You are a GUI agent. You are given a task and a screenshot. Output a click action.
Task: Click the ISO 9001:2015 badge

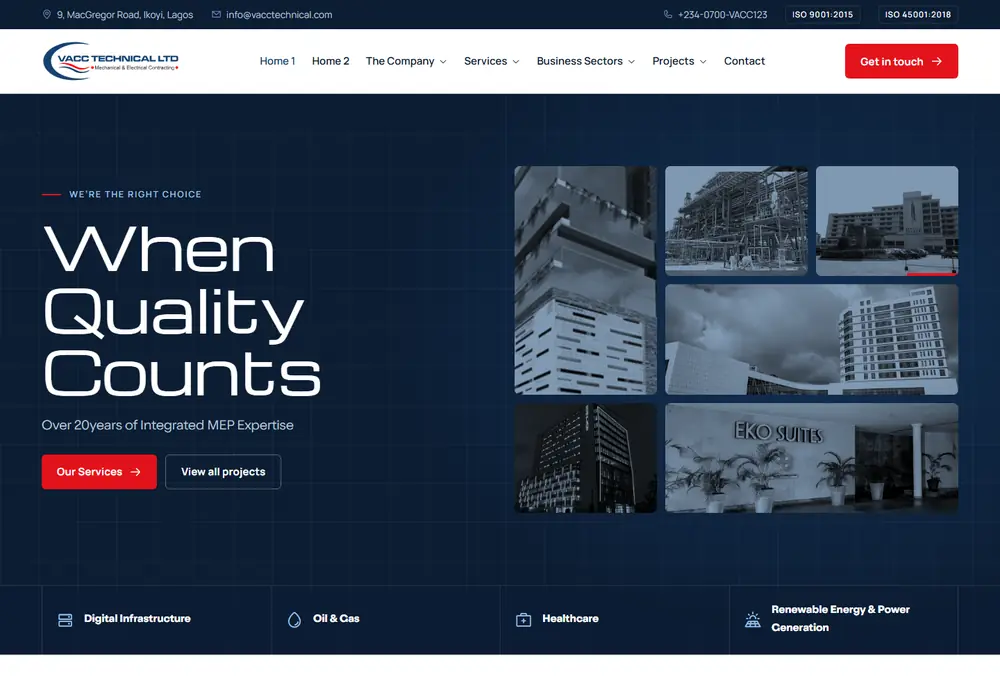coord(822,14)
